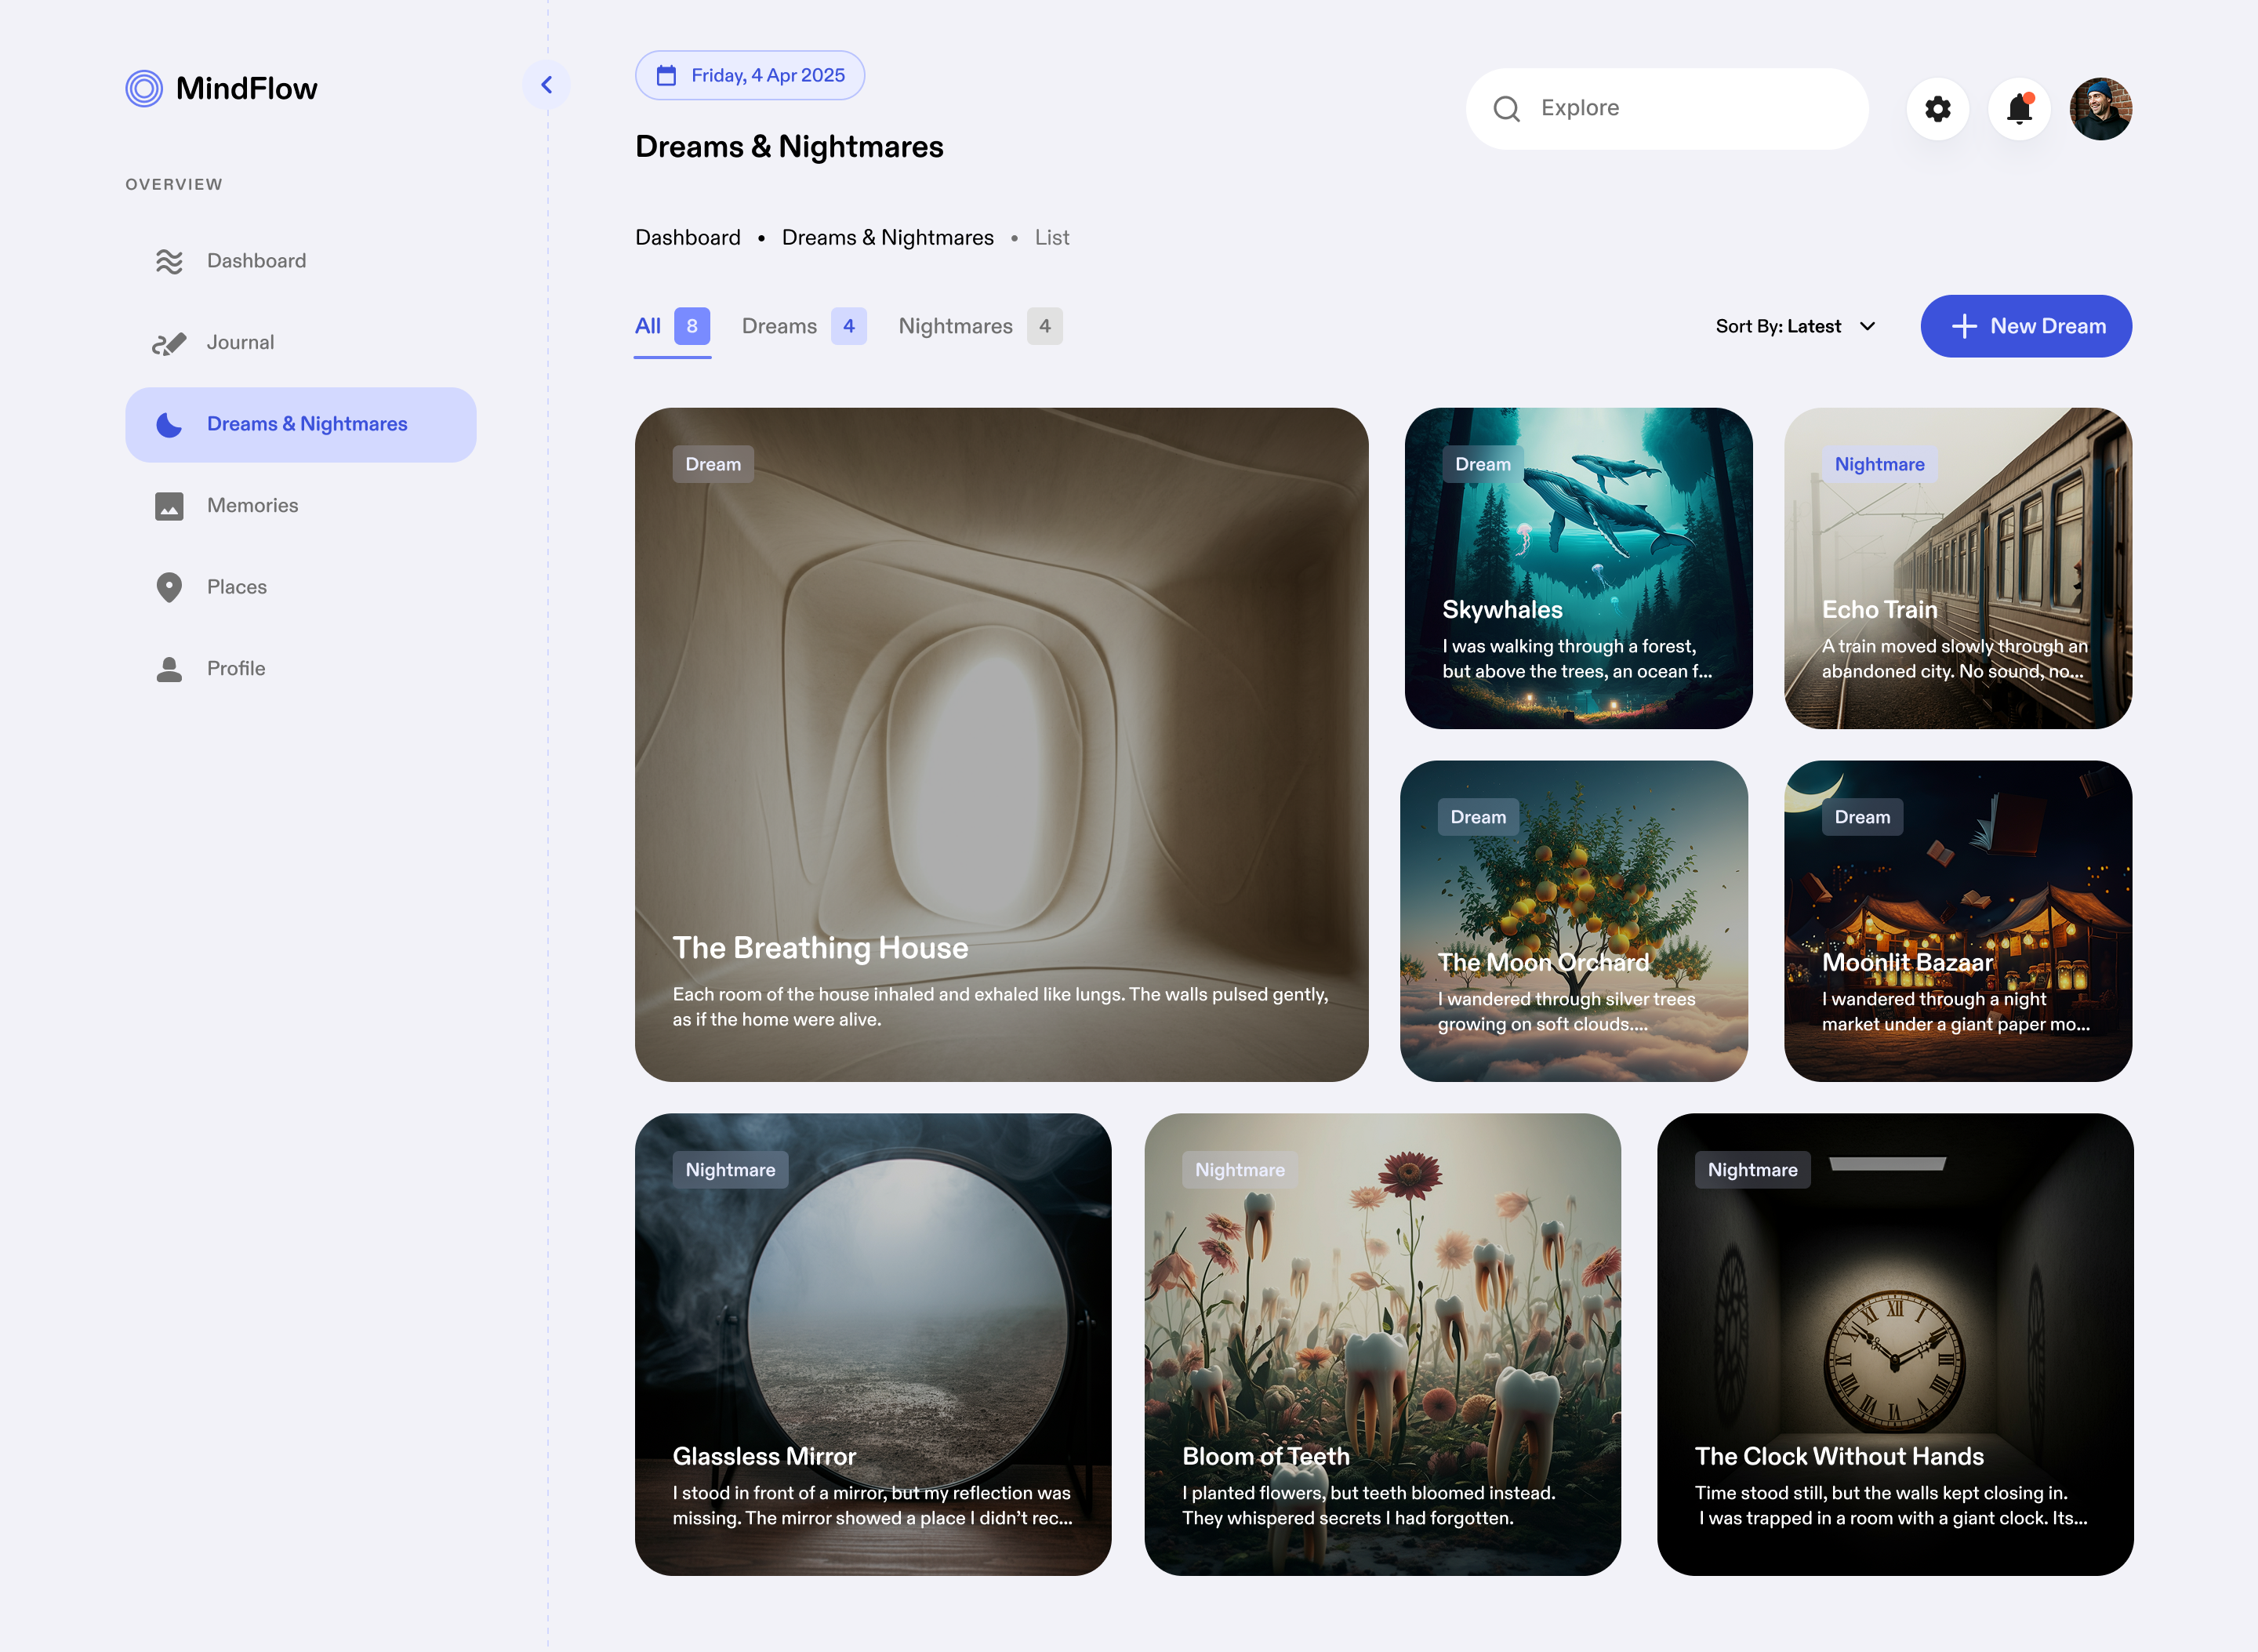Open the Glassless Mirror card title

pyautogui.click(x=764, y=1457)
